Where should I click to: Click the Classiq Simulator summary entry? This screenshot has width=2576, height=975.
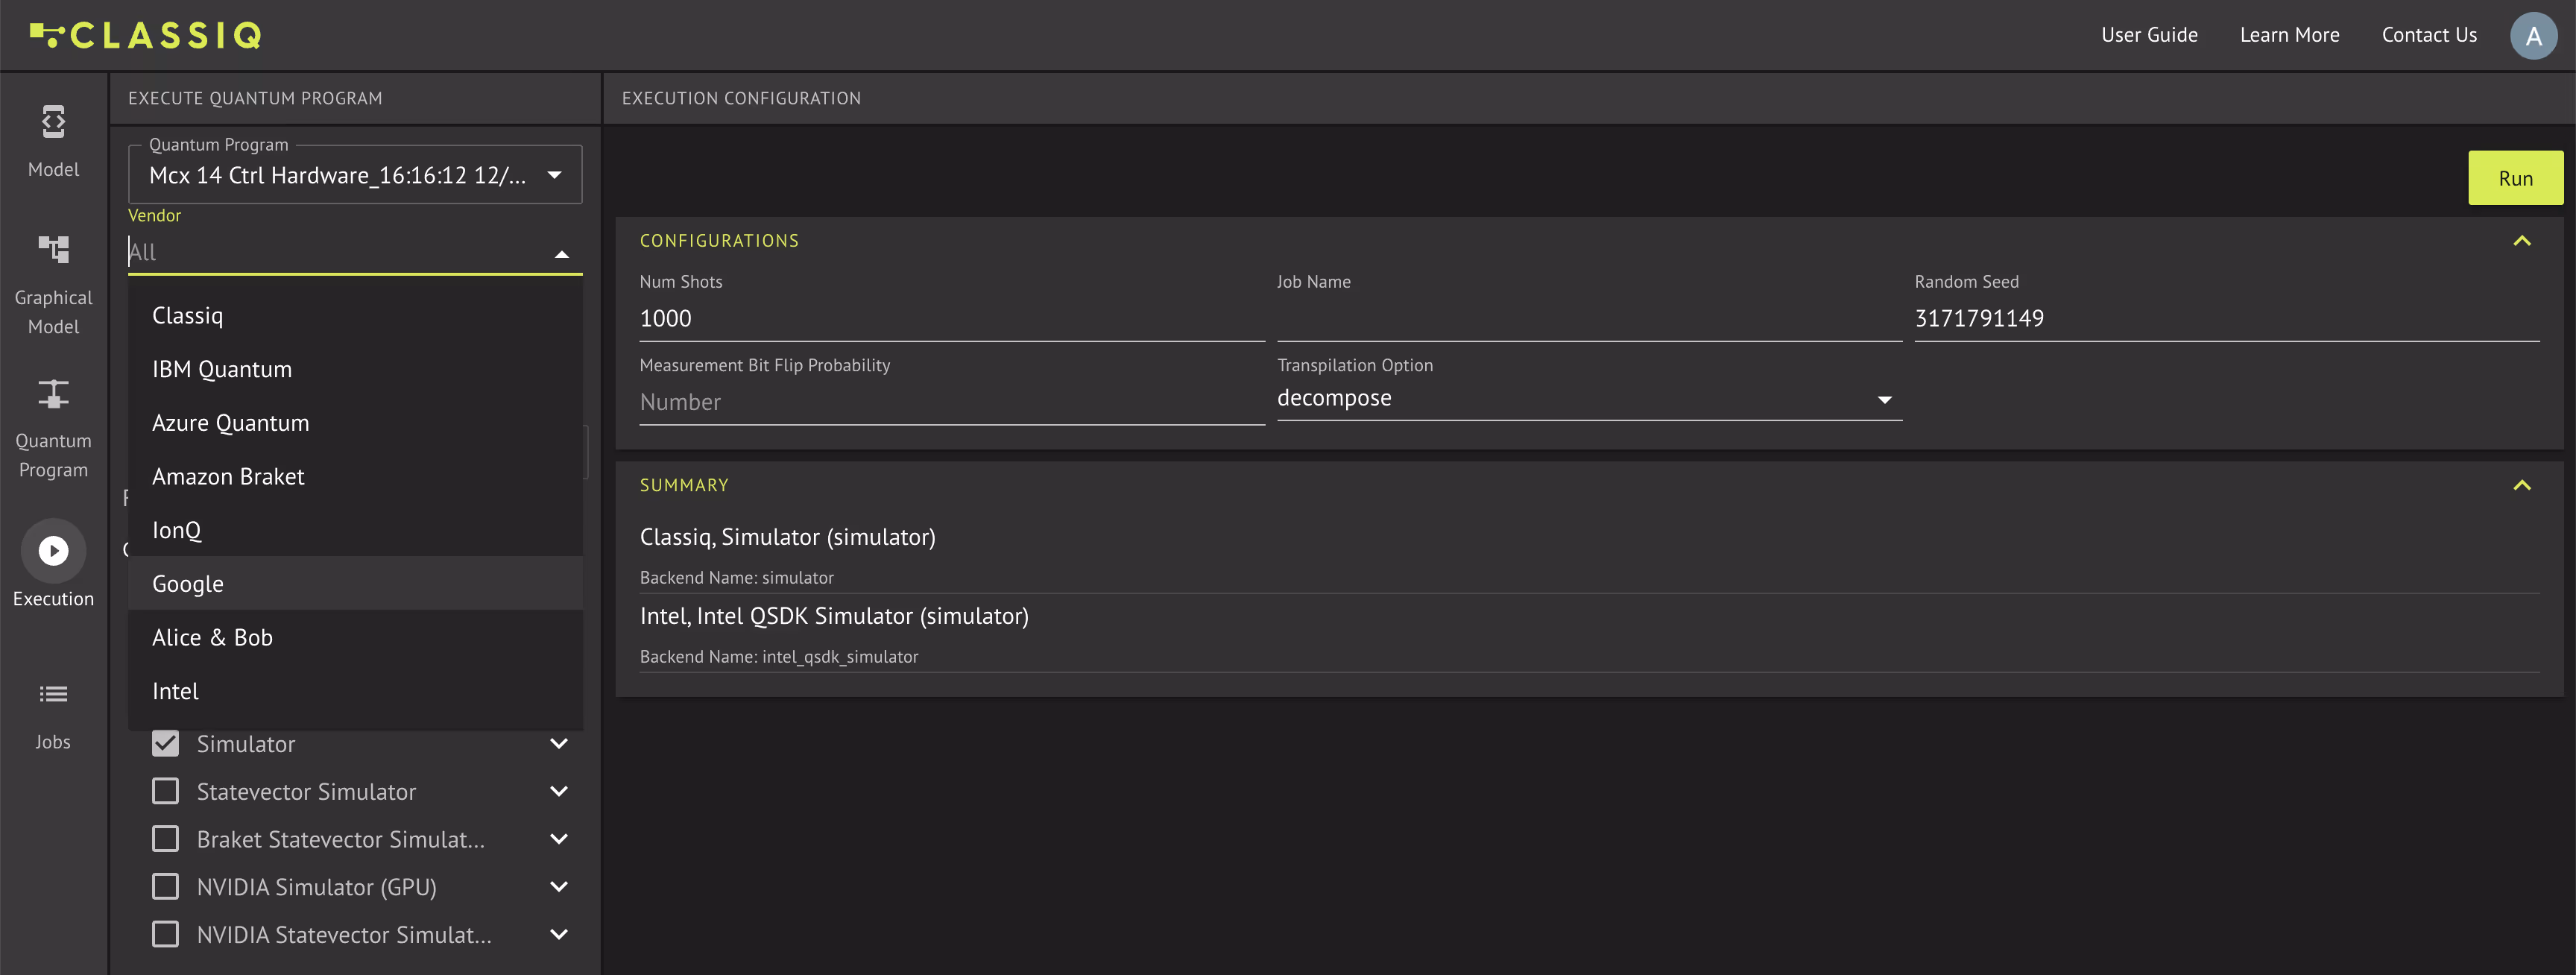pos(787,537)
